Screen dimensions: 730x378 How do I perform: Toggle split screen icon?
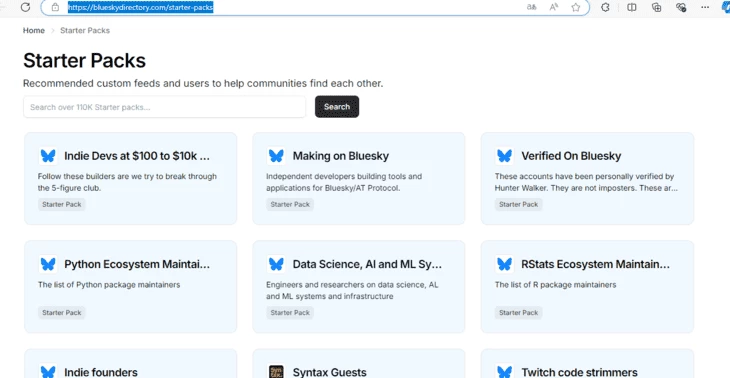point(632,7)
